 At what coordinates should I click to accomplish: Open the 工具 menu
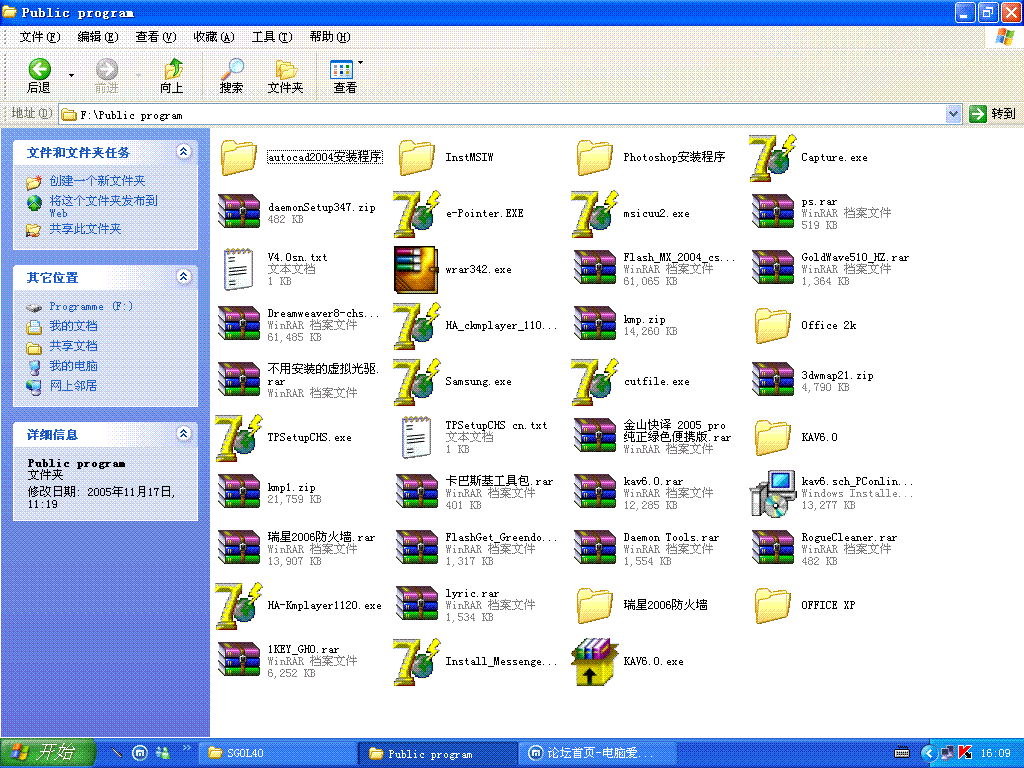pyautogui.click(x=272, y=37)
